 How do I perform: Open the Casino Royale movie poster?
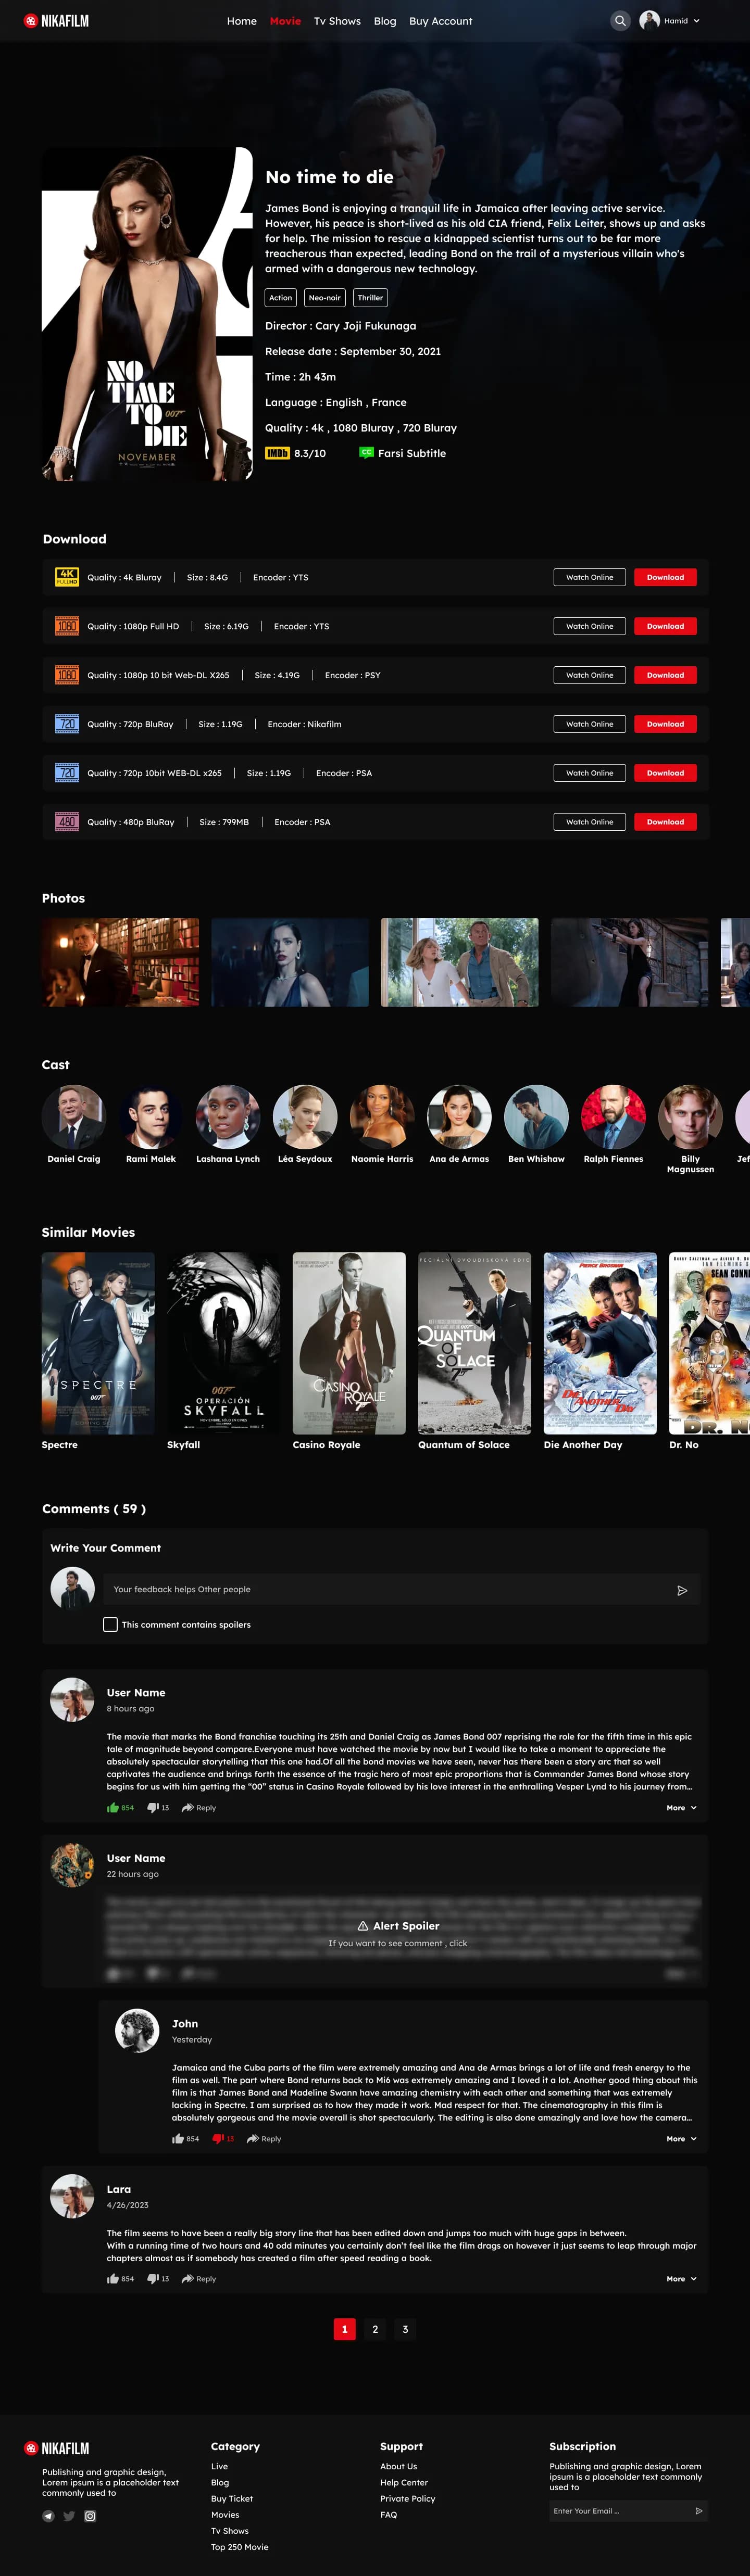tap(349, 1343)
